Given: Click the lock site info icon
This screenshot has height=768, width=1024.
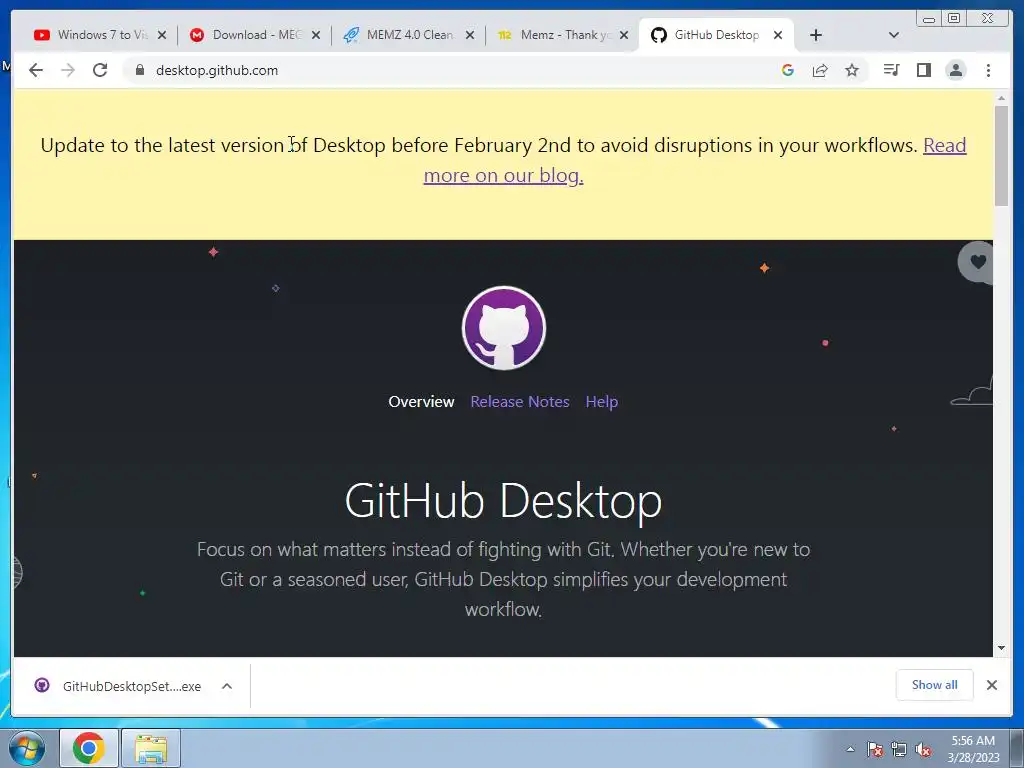Looking at the screenshot, I should [x=139, y=70].
